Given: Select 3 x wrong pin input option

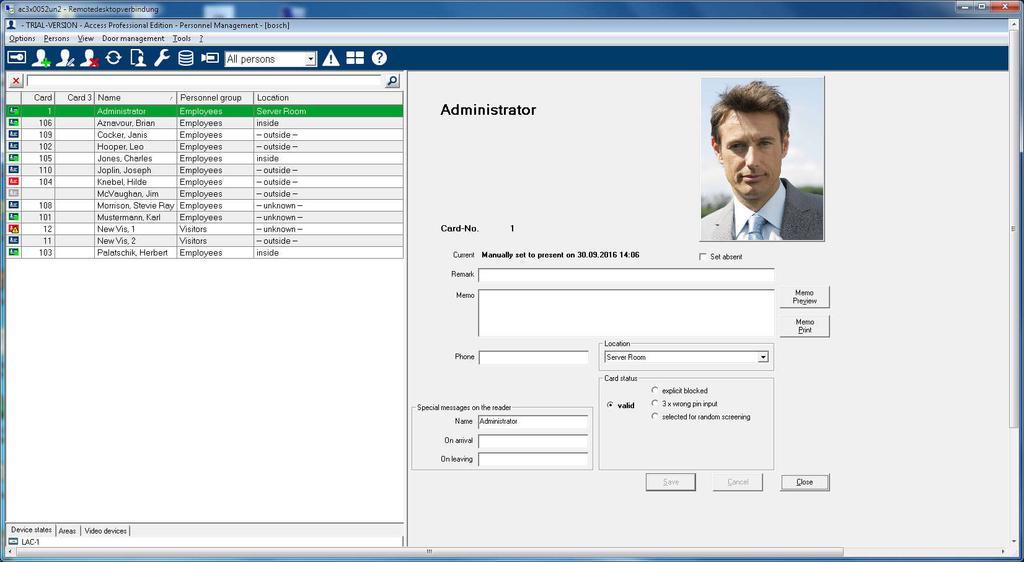Looking at the screenshot, I should pyautogui.click(x=655, y=403).
